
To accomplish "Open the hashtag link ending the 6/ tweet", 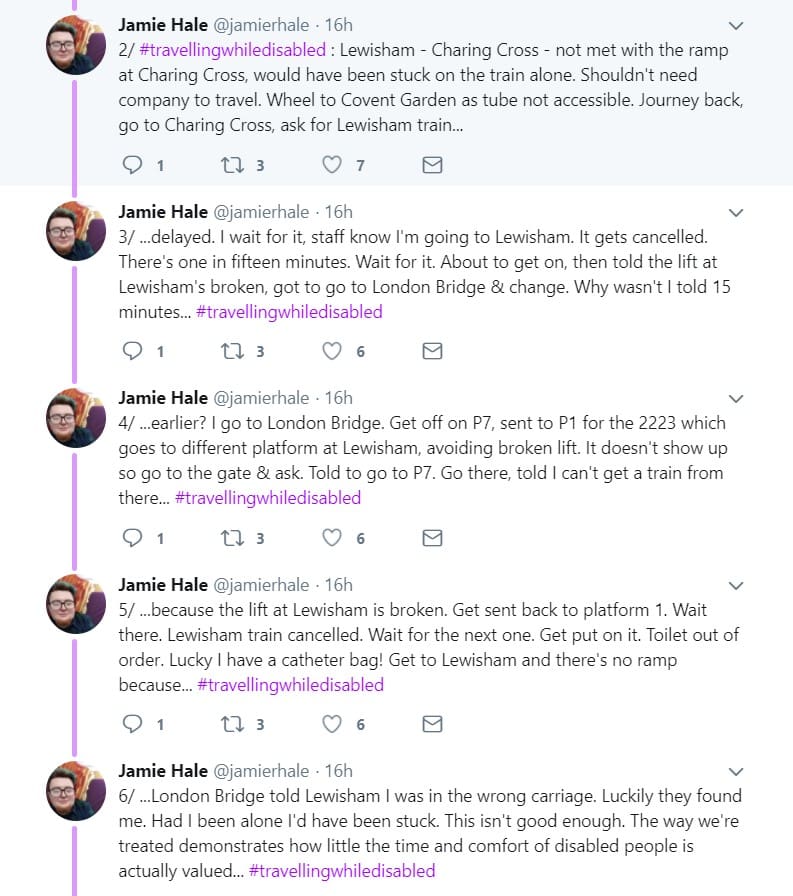I will (342, 871).
